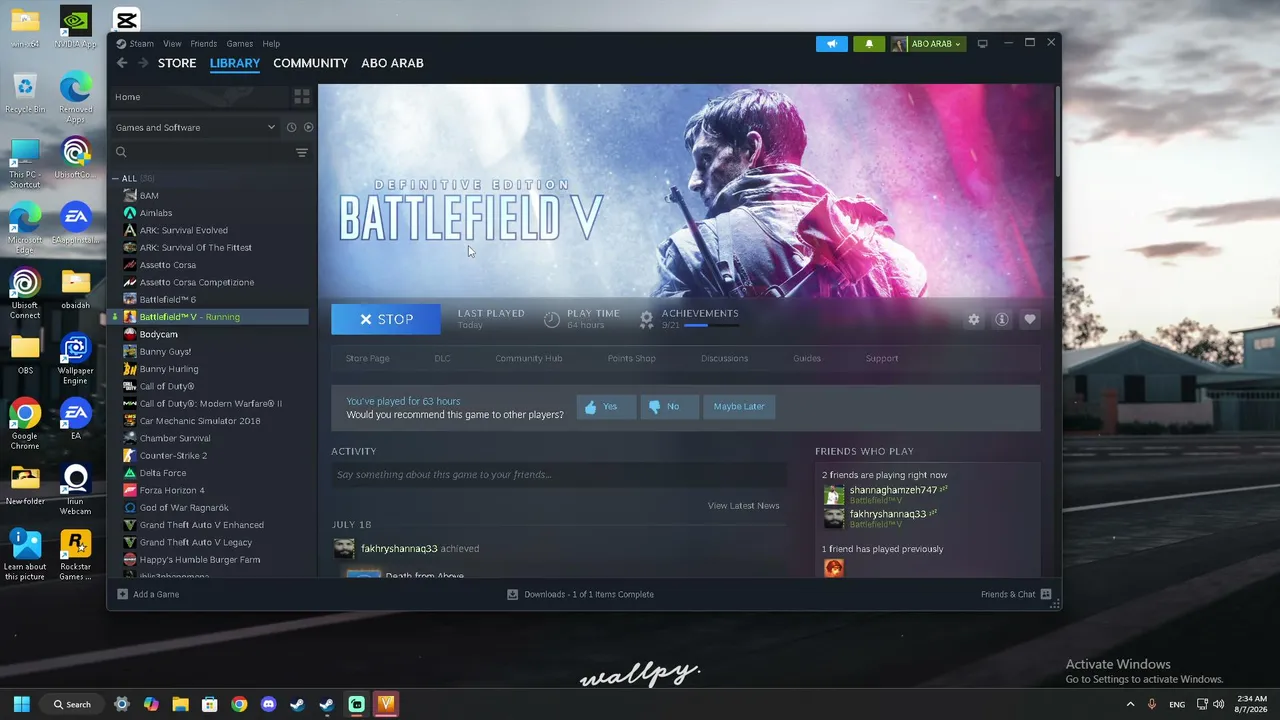The height and width of the screenshot is (720, 1280).
Task: Open the Community Hub link
Action: click(529, 358)
